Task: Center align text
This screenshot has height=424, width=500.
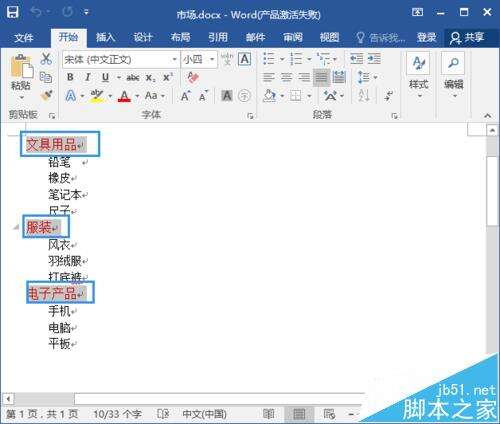Action: 286,77
